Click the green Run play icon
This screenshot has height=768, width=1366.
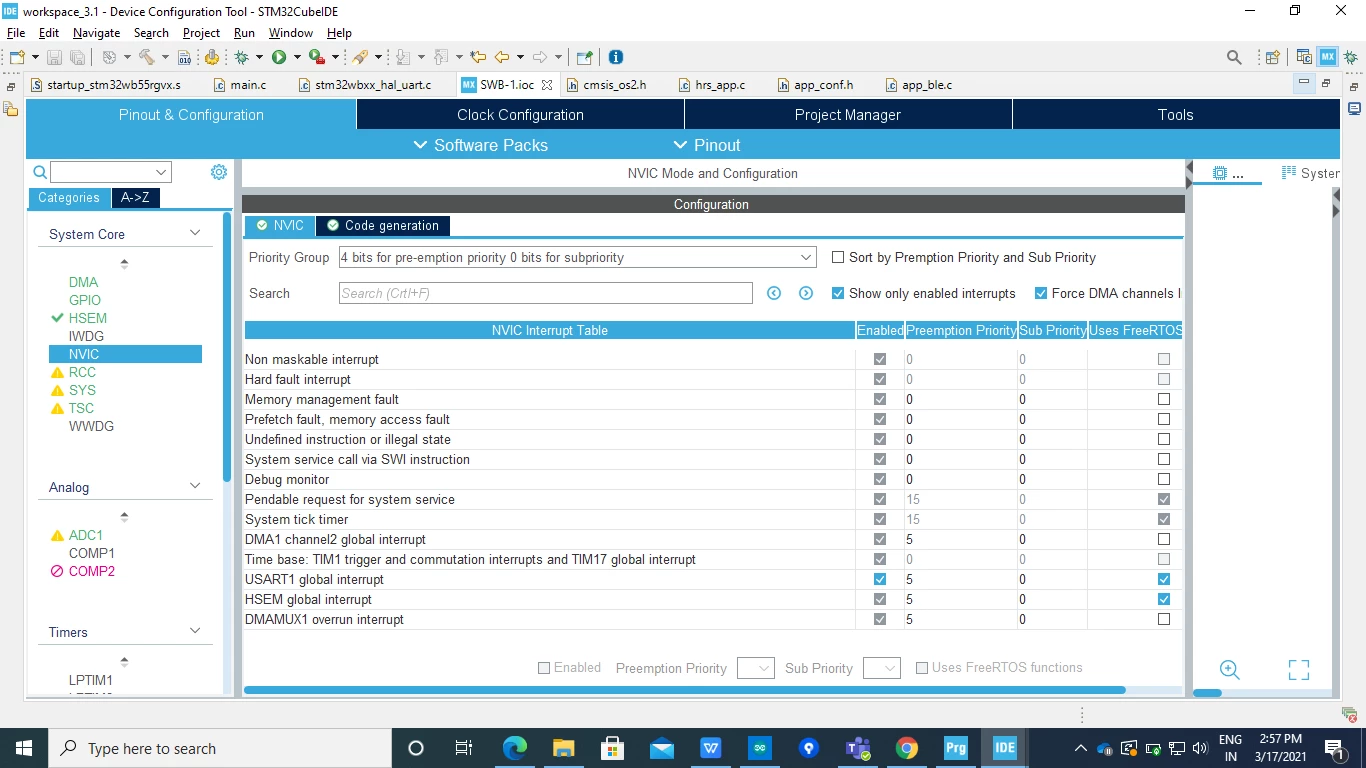[x=279, y=57]
